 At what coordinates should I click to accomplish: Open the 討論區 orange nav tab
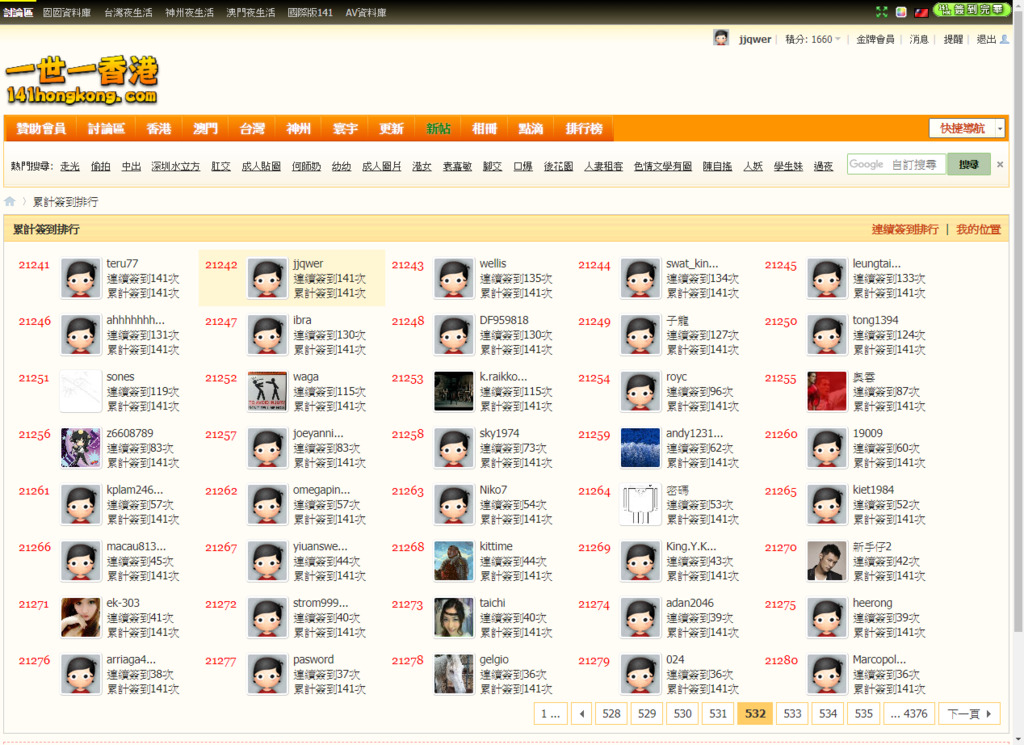coord(106,129)
